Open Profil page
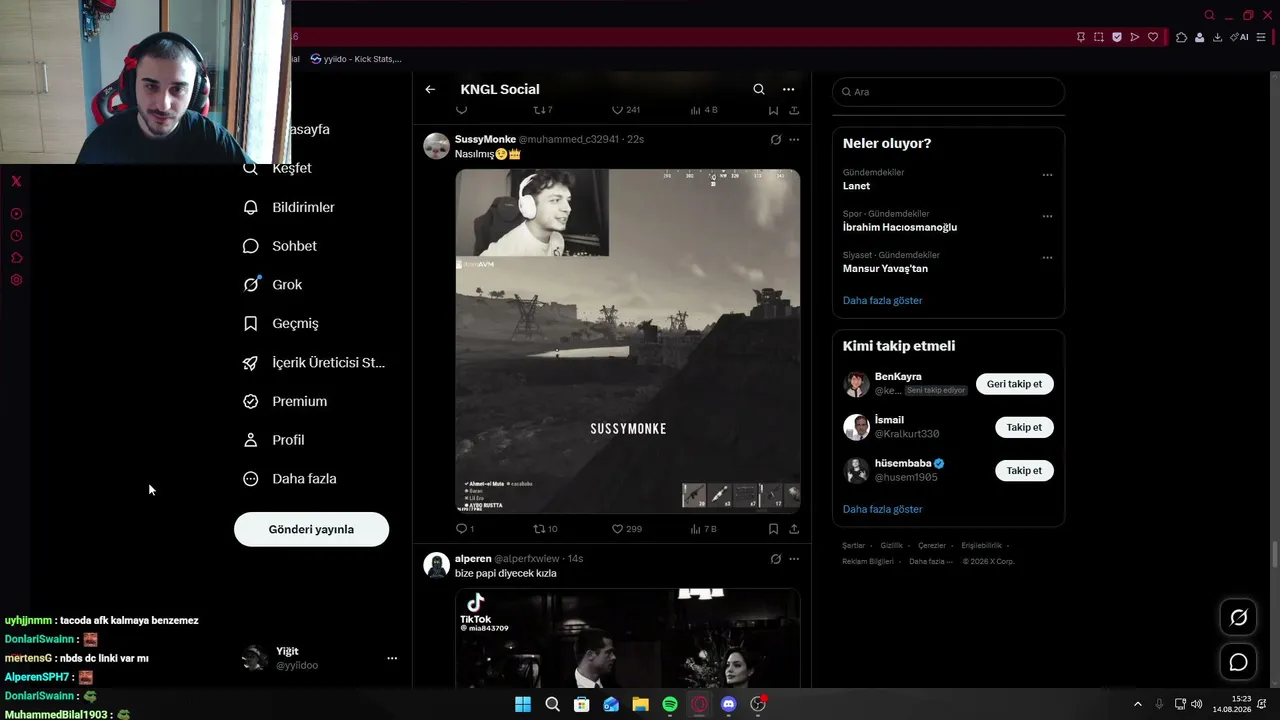 click(274, 440)
